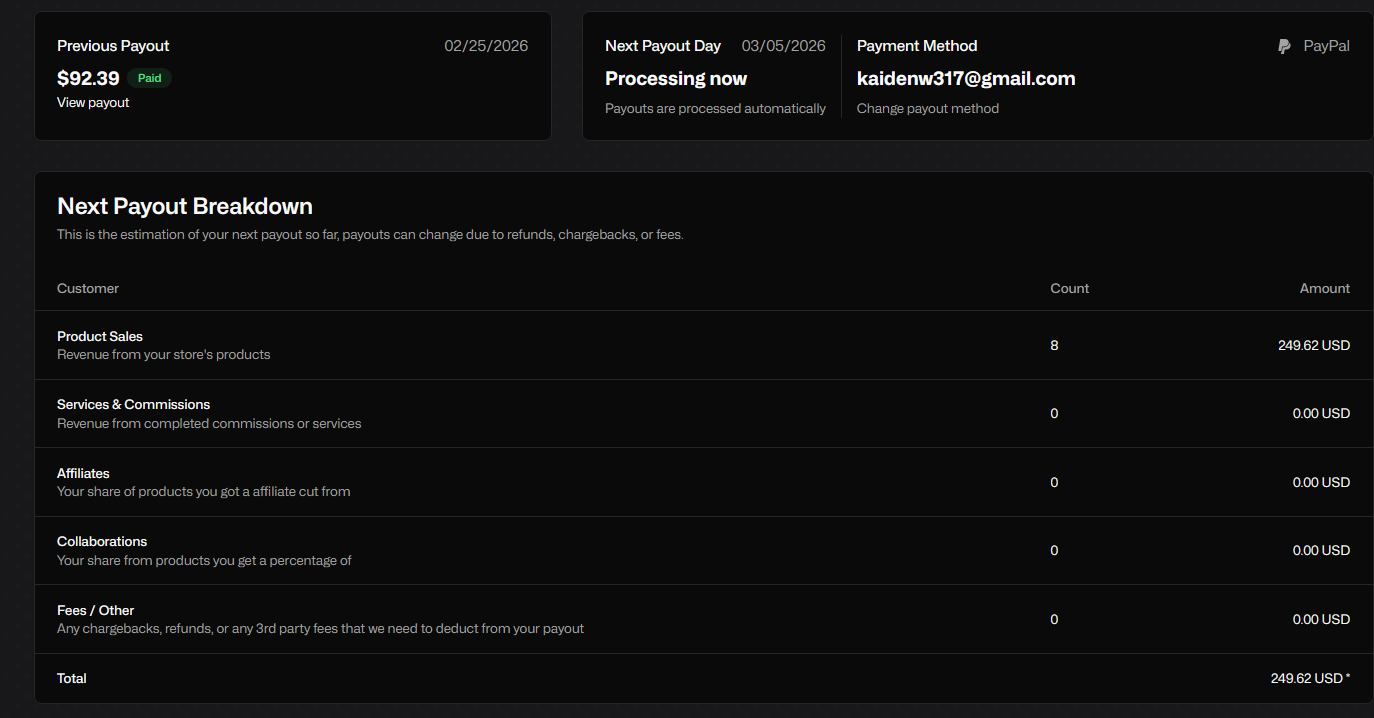Click the Product Sales count of 8
Viewport: 1374px width, 718px height.
click(x=1054, y=345)
